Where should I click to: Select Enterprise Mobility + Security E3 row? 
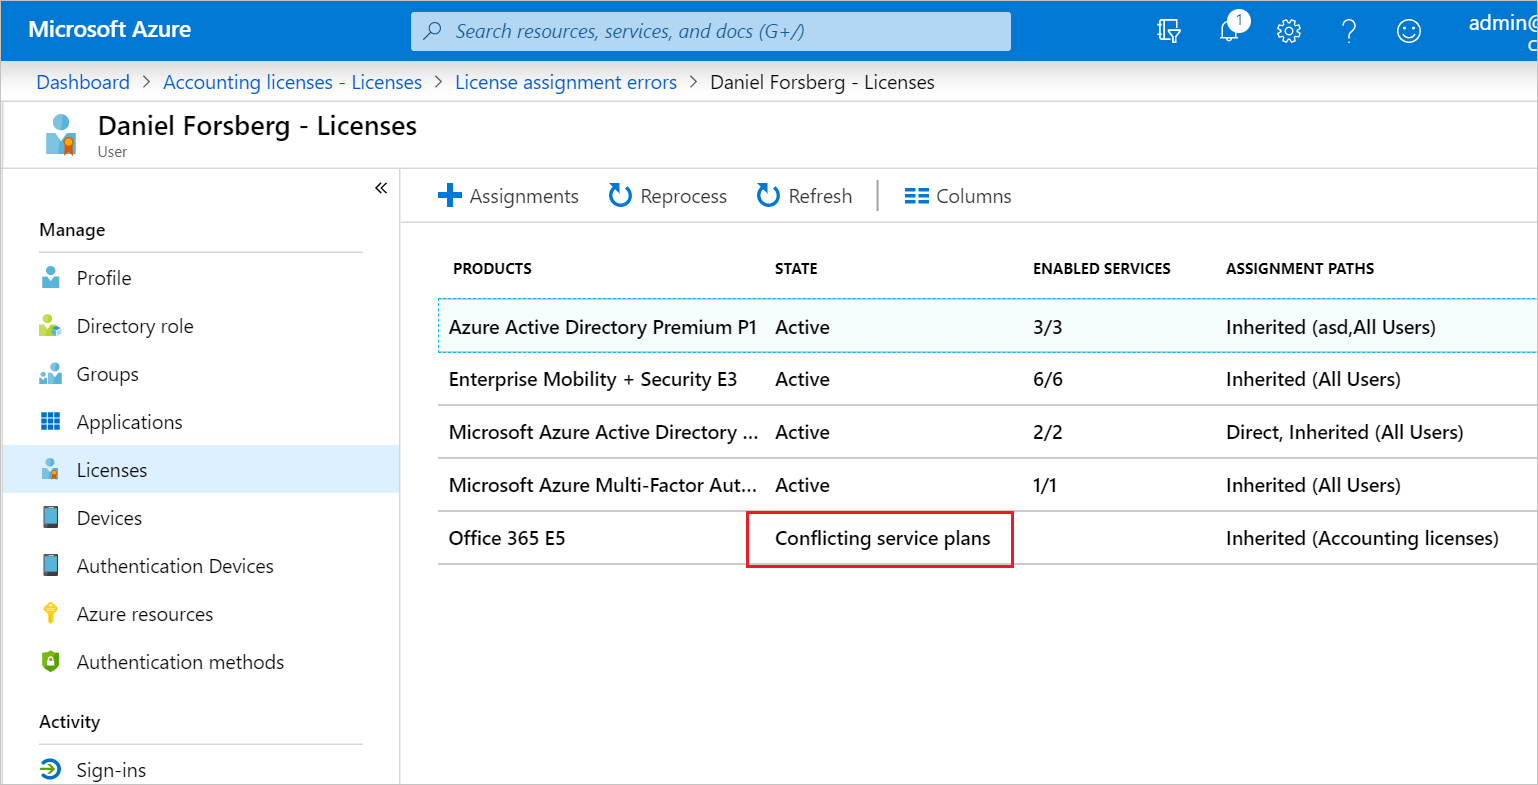tap(987, 379)
